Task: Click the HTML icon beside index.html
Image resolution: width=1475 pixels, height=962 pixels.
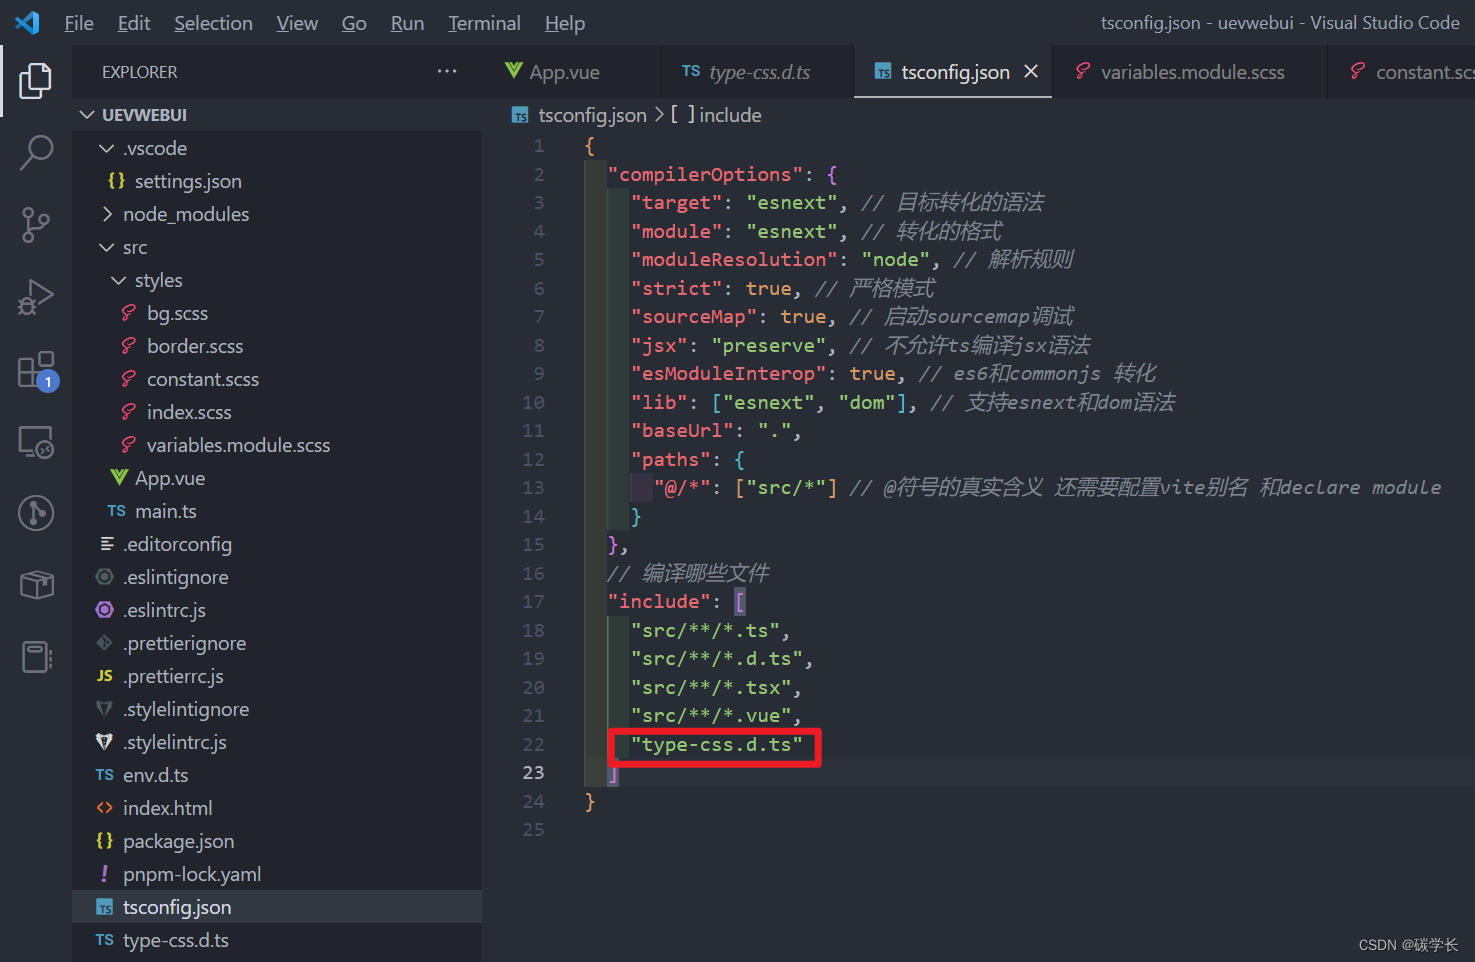Action: pos(105,808)
